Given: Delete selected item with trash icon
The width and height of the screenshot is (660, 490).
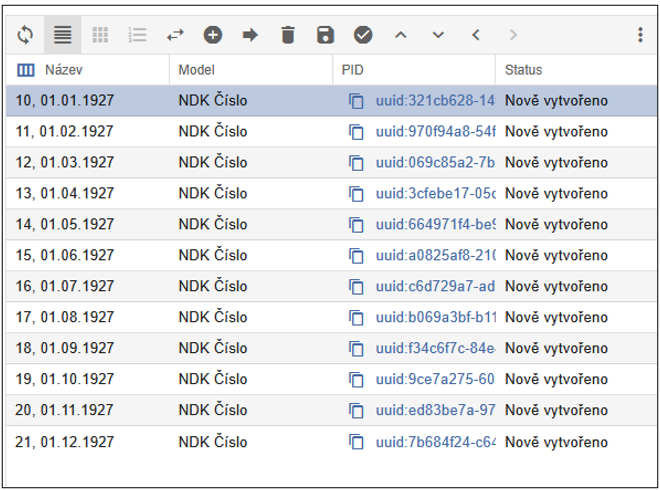Looking at the screenshot, I should (x=288, y=35).
